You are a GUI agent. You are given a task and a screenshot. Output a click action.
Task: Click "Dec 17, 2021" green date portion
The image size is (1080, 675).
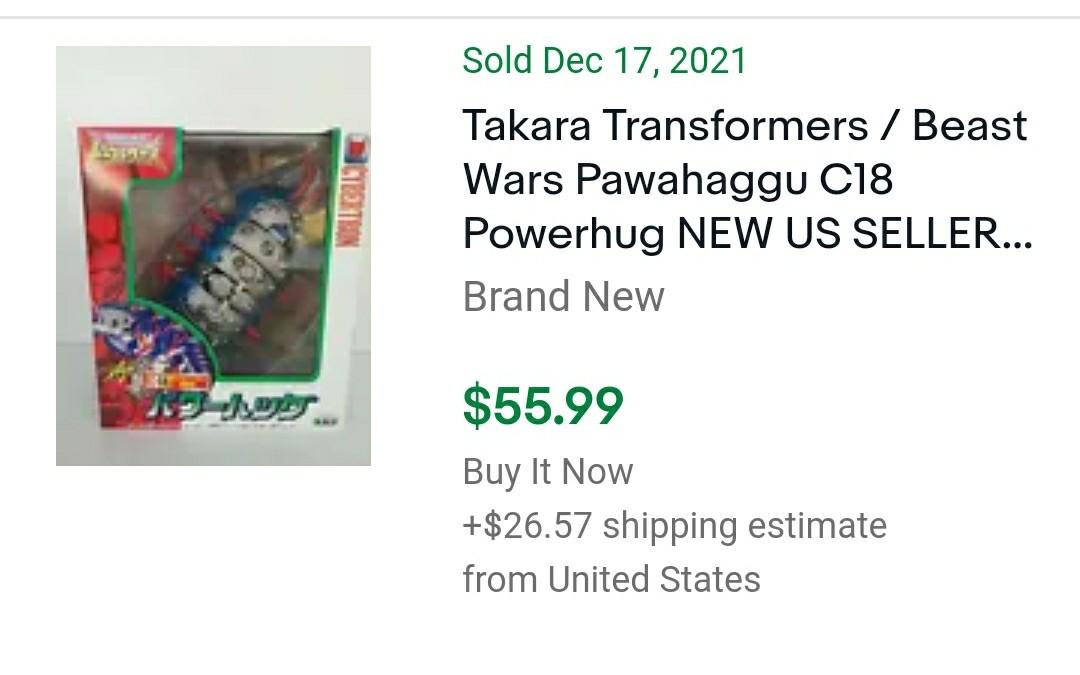(x=645, y=60)
